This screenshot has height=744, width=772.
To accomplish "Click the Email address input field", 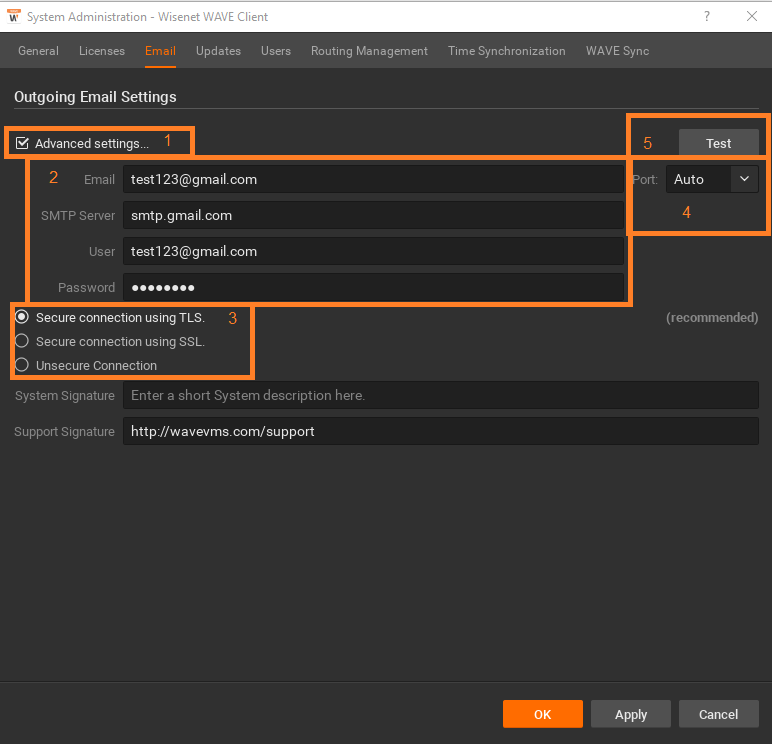I will tap(373, 179).
